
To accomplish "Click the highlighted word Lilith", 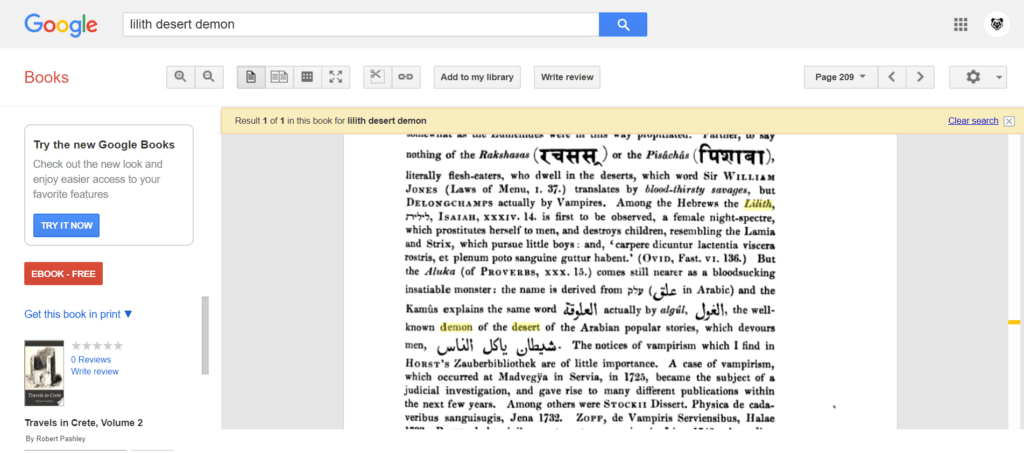I will tap(758, 204).
